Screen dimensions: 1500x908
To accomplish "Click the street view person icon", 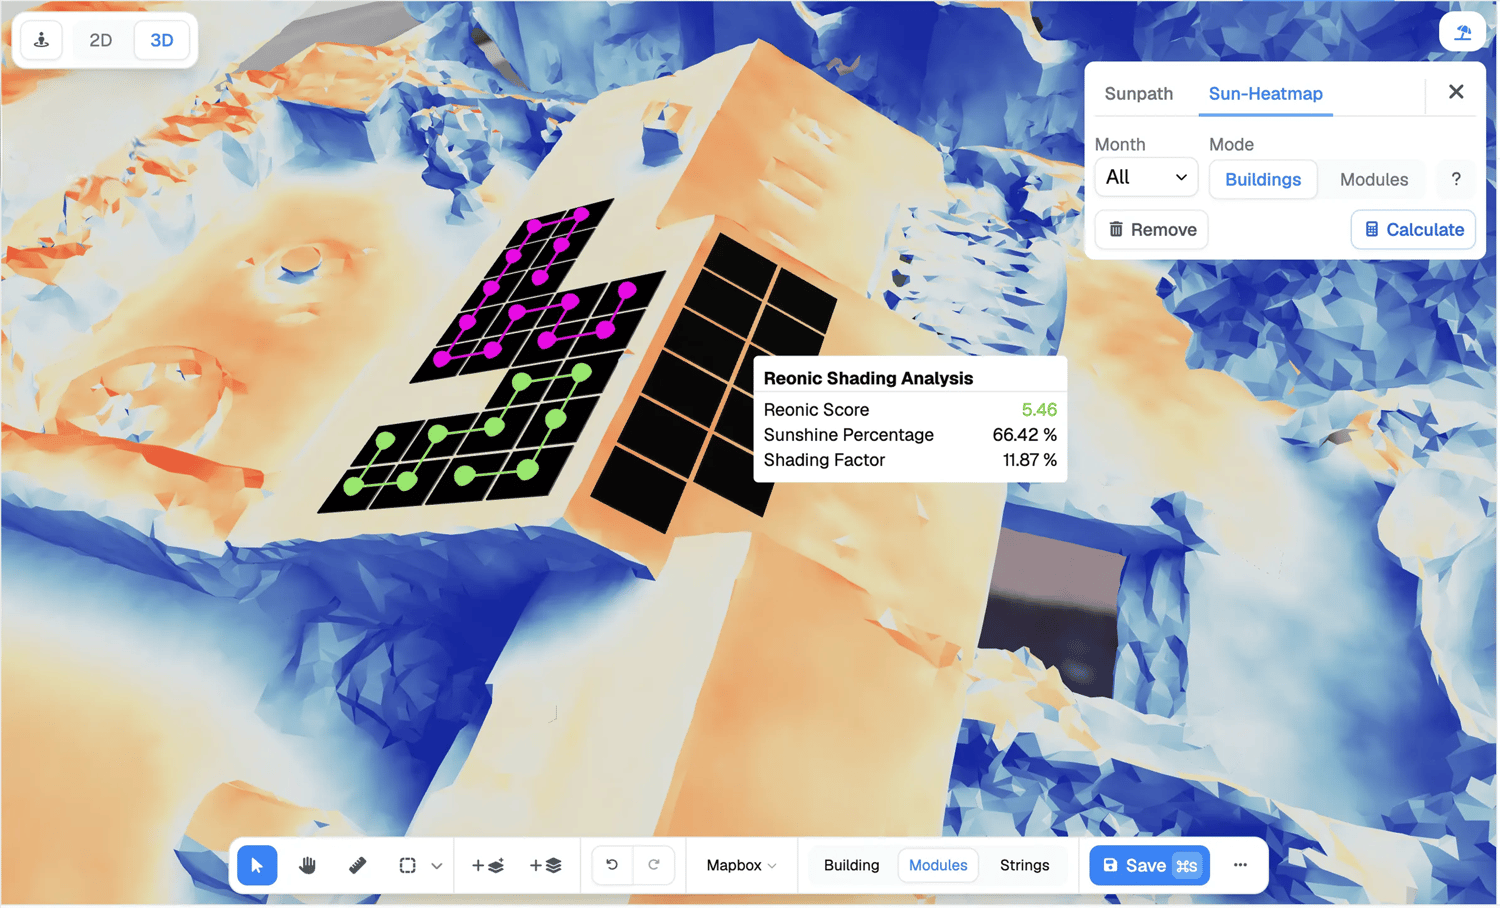I will pyautogui.click(x=42, y=40).
